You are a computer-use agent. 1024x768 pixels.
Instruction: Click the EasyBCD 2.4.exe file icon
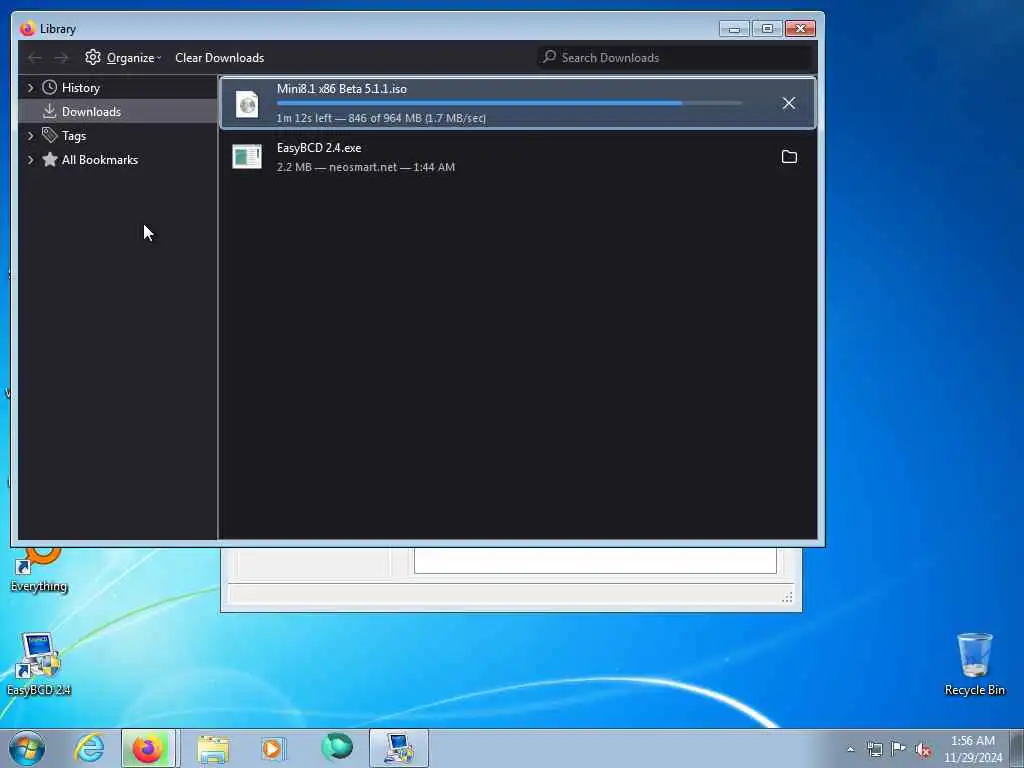247,157
